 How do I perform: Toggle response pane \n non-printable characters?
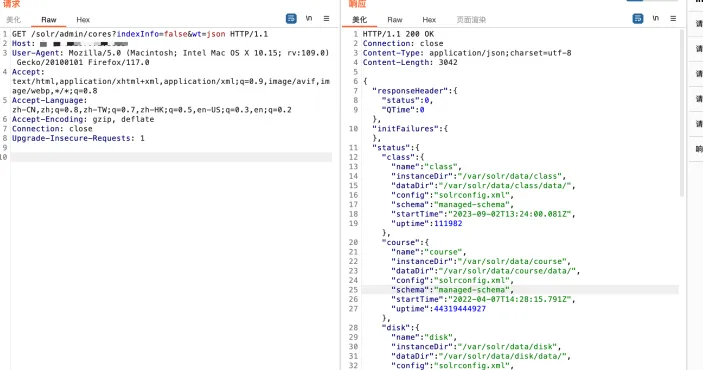655,18
